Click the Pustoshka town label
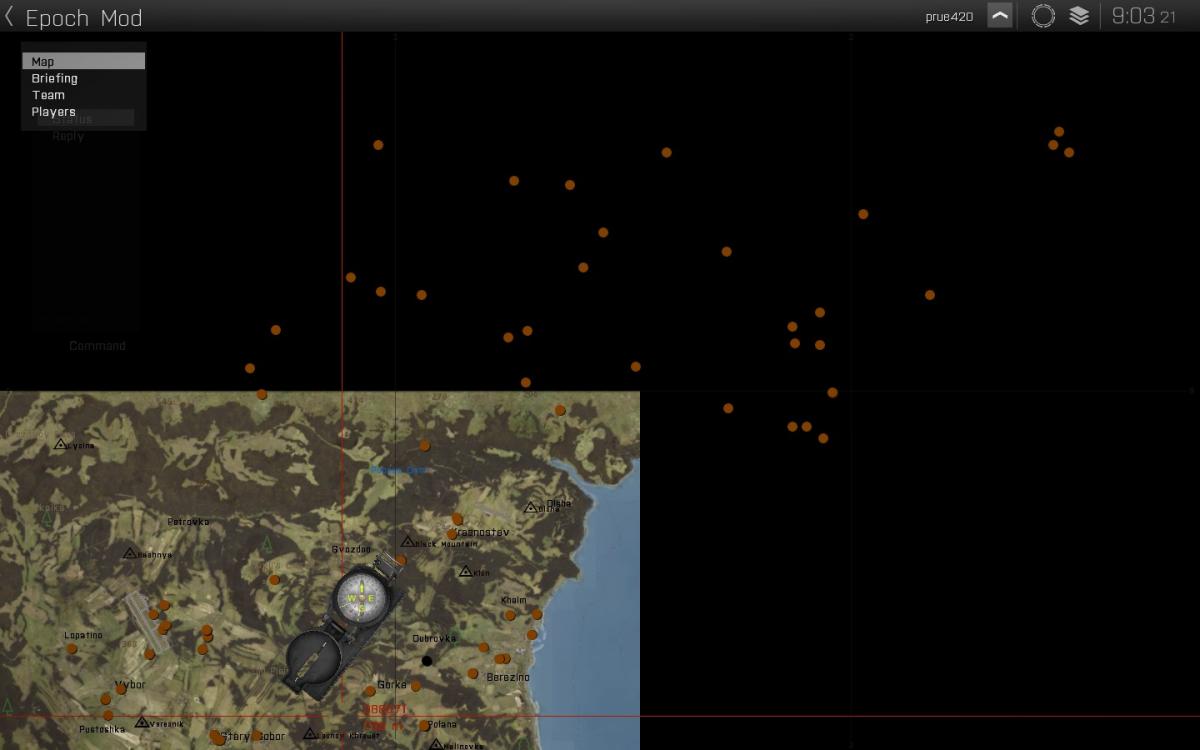This screenshot has width=1200, height=750. point(102,729)
